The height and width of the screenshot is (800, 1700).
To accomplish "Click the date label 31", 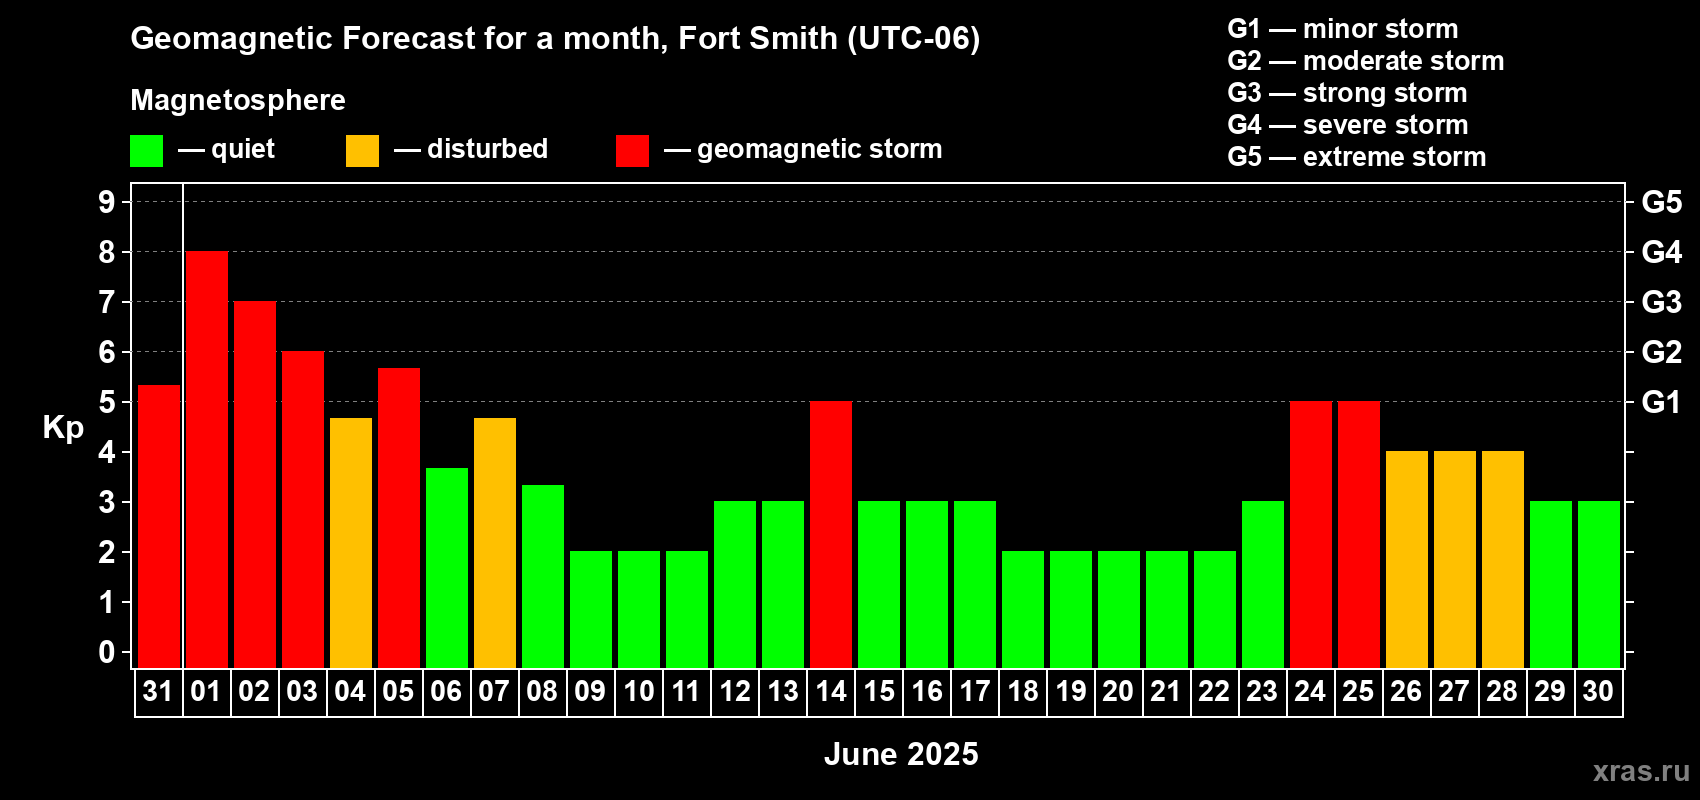I will pos(158,691).
